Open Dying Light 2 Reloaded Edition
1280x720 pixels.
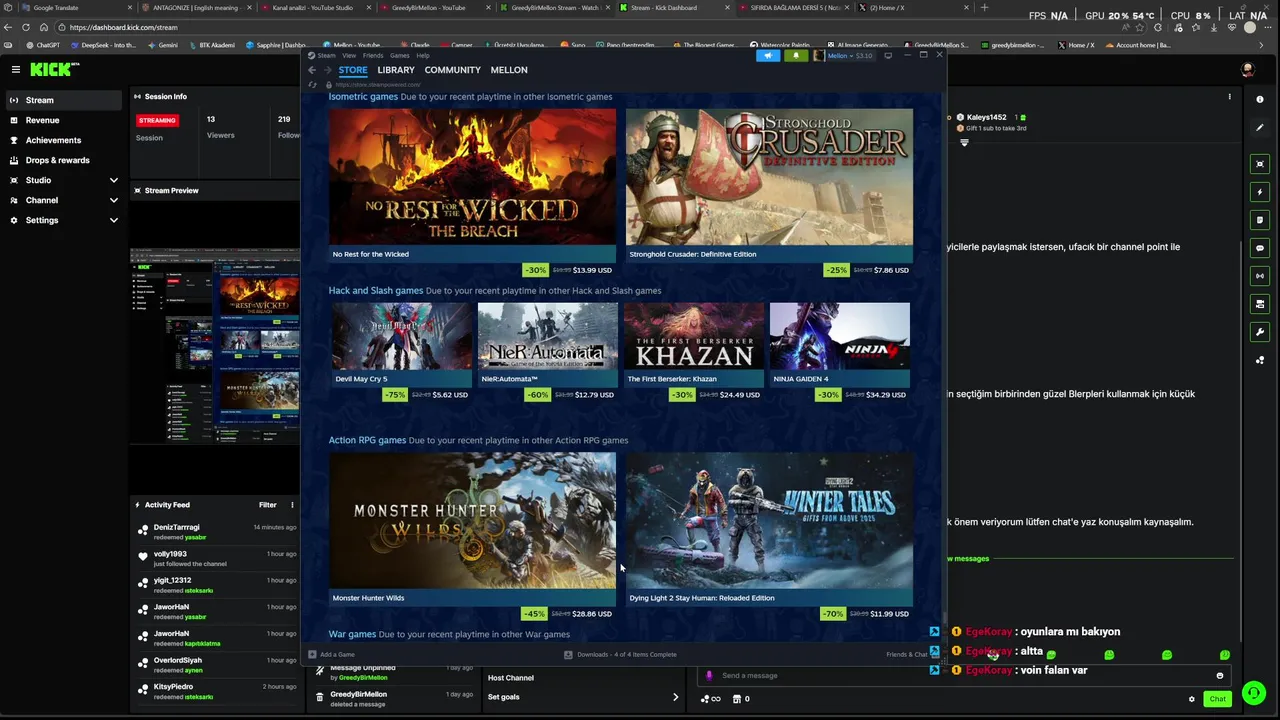pos(769,528)
